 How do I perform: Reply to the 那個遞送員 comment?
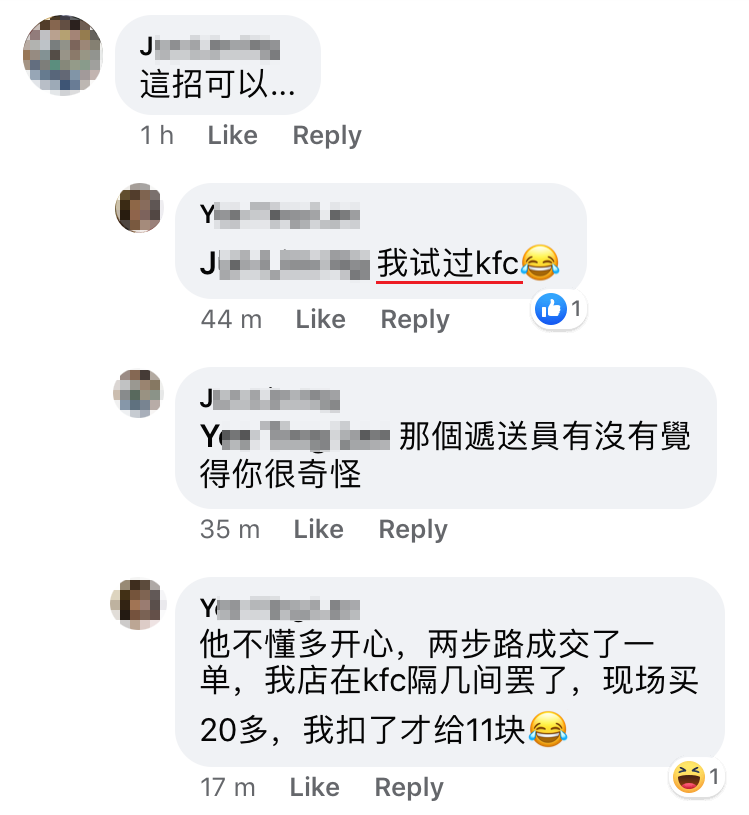tap(413, 530)
